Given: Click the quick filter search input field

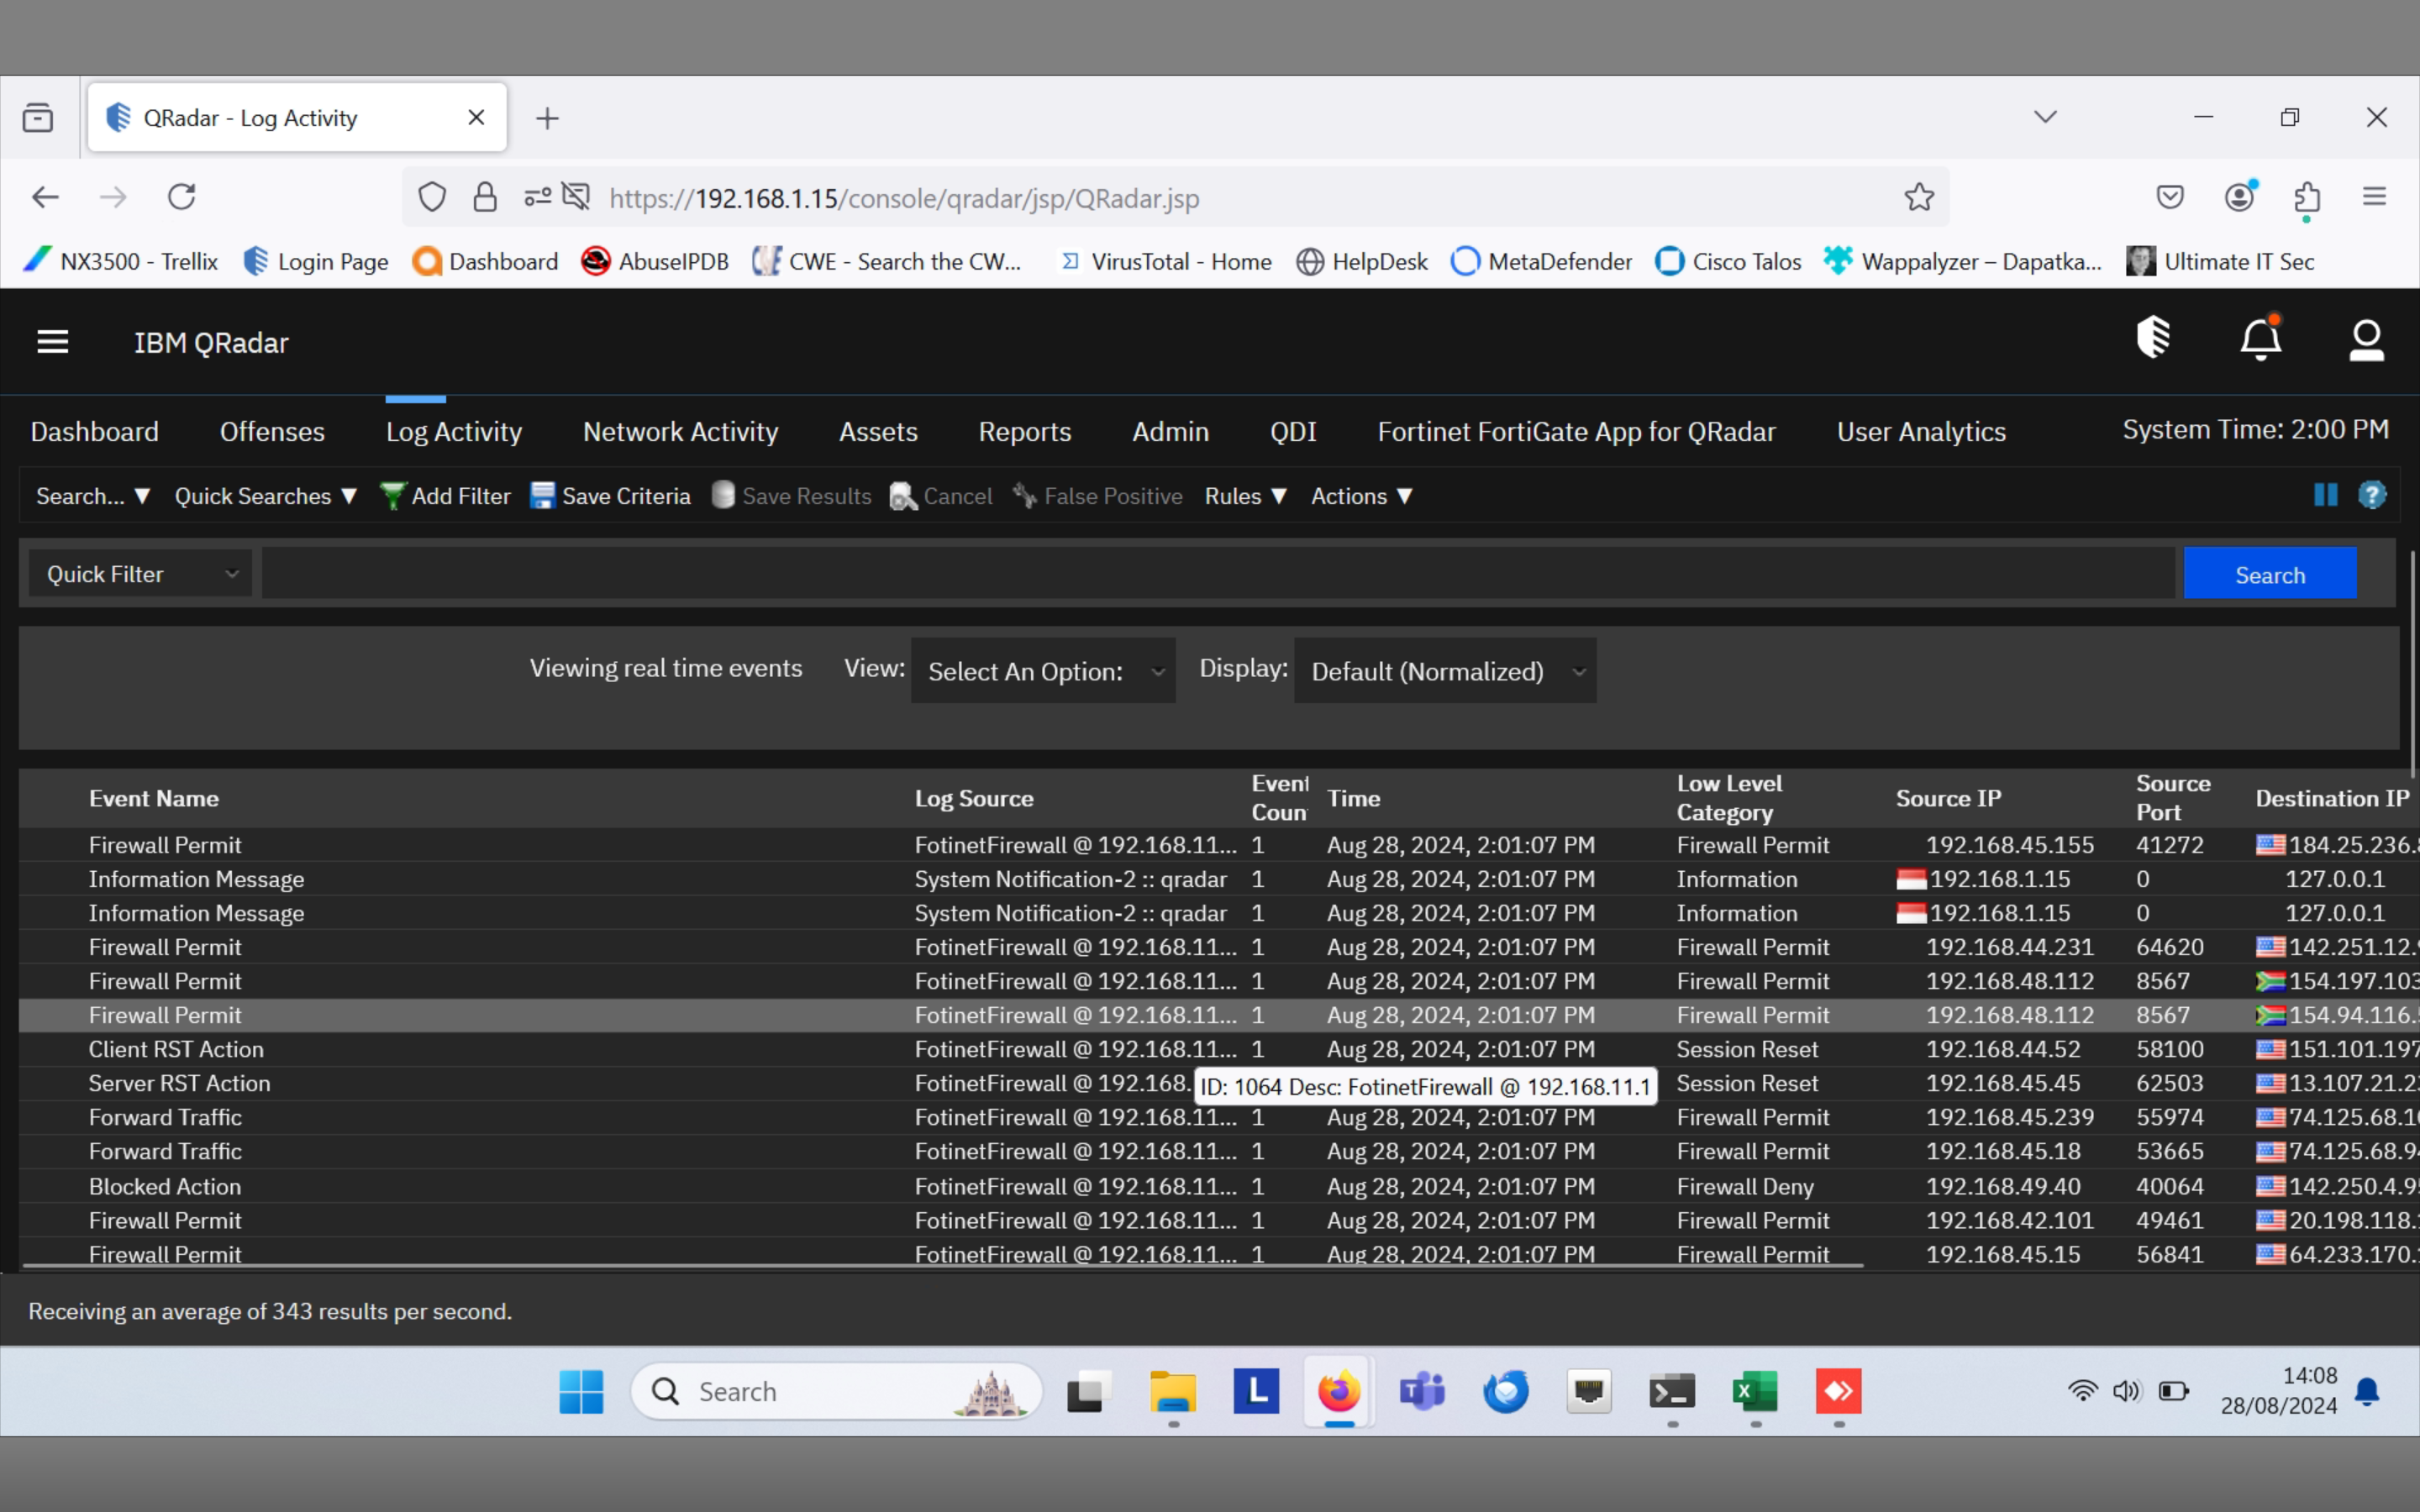Looking at the screenshot, I should point(1218,574).
